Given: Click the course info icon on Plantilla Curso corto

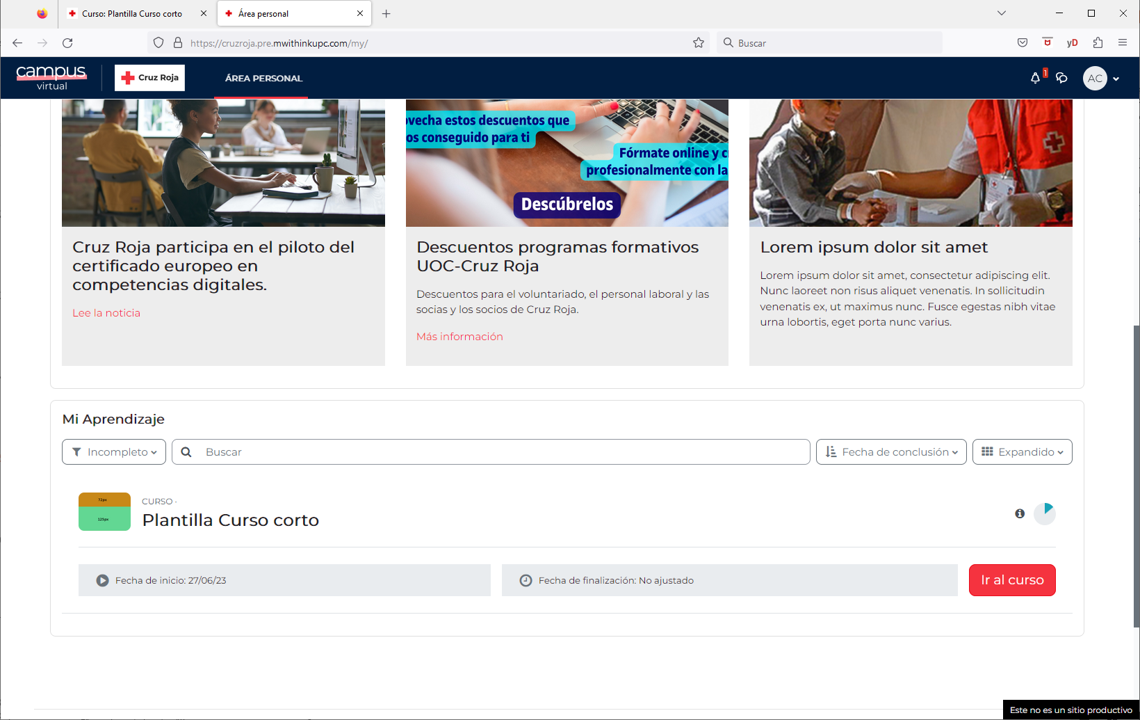Looking at the screenshot, I should click(1019, 513).
